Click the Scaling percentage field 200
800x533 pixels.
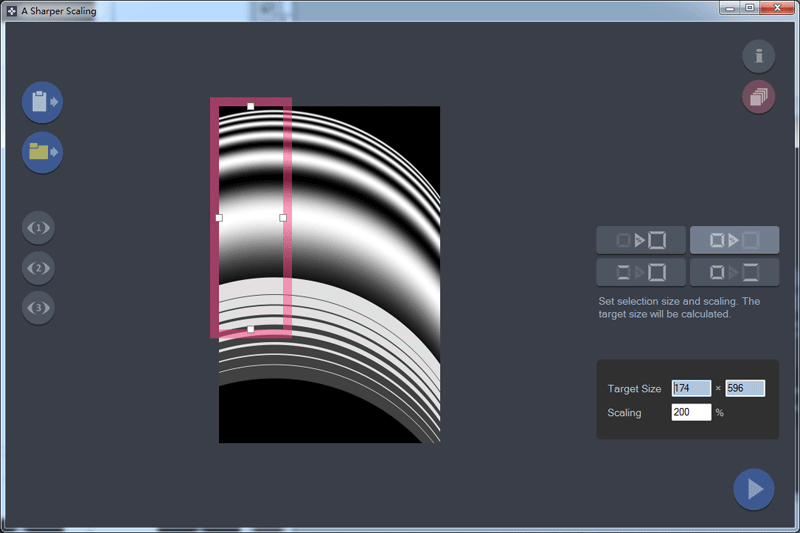pos(691,412)
